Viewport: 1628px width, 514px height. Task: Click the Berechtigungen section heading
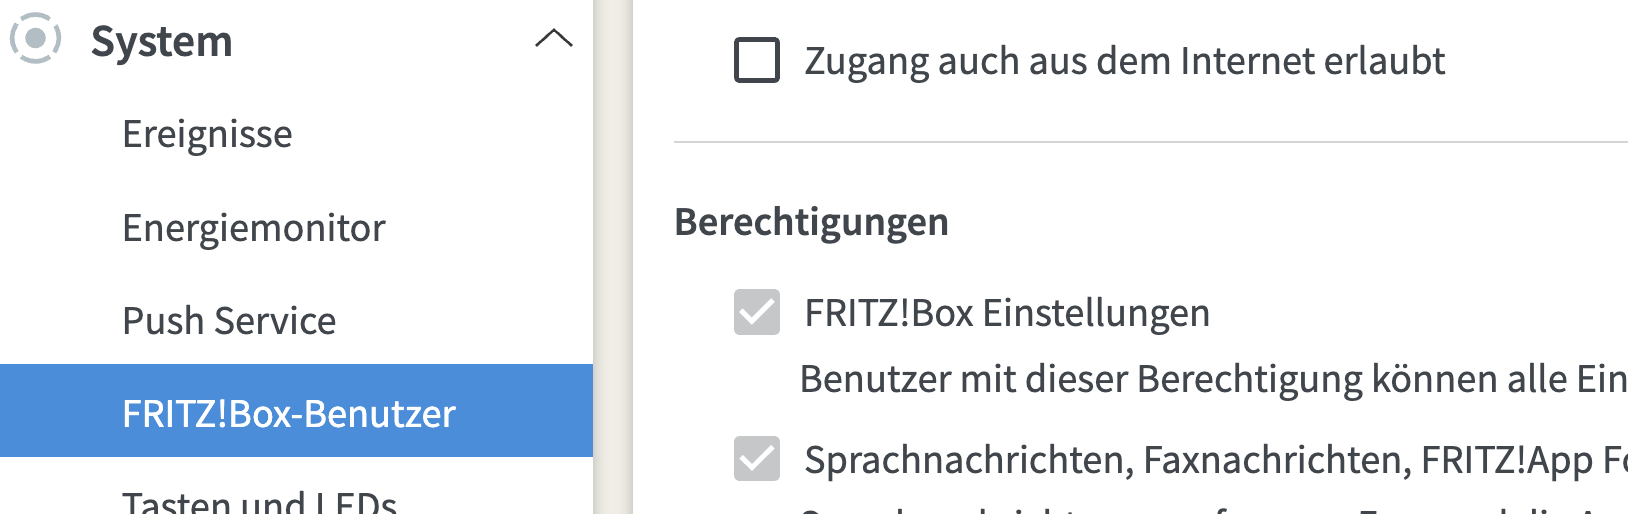click(x=811, y=221)
